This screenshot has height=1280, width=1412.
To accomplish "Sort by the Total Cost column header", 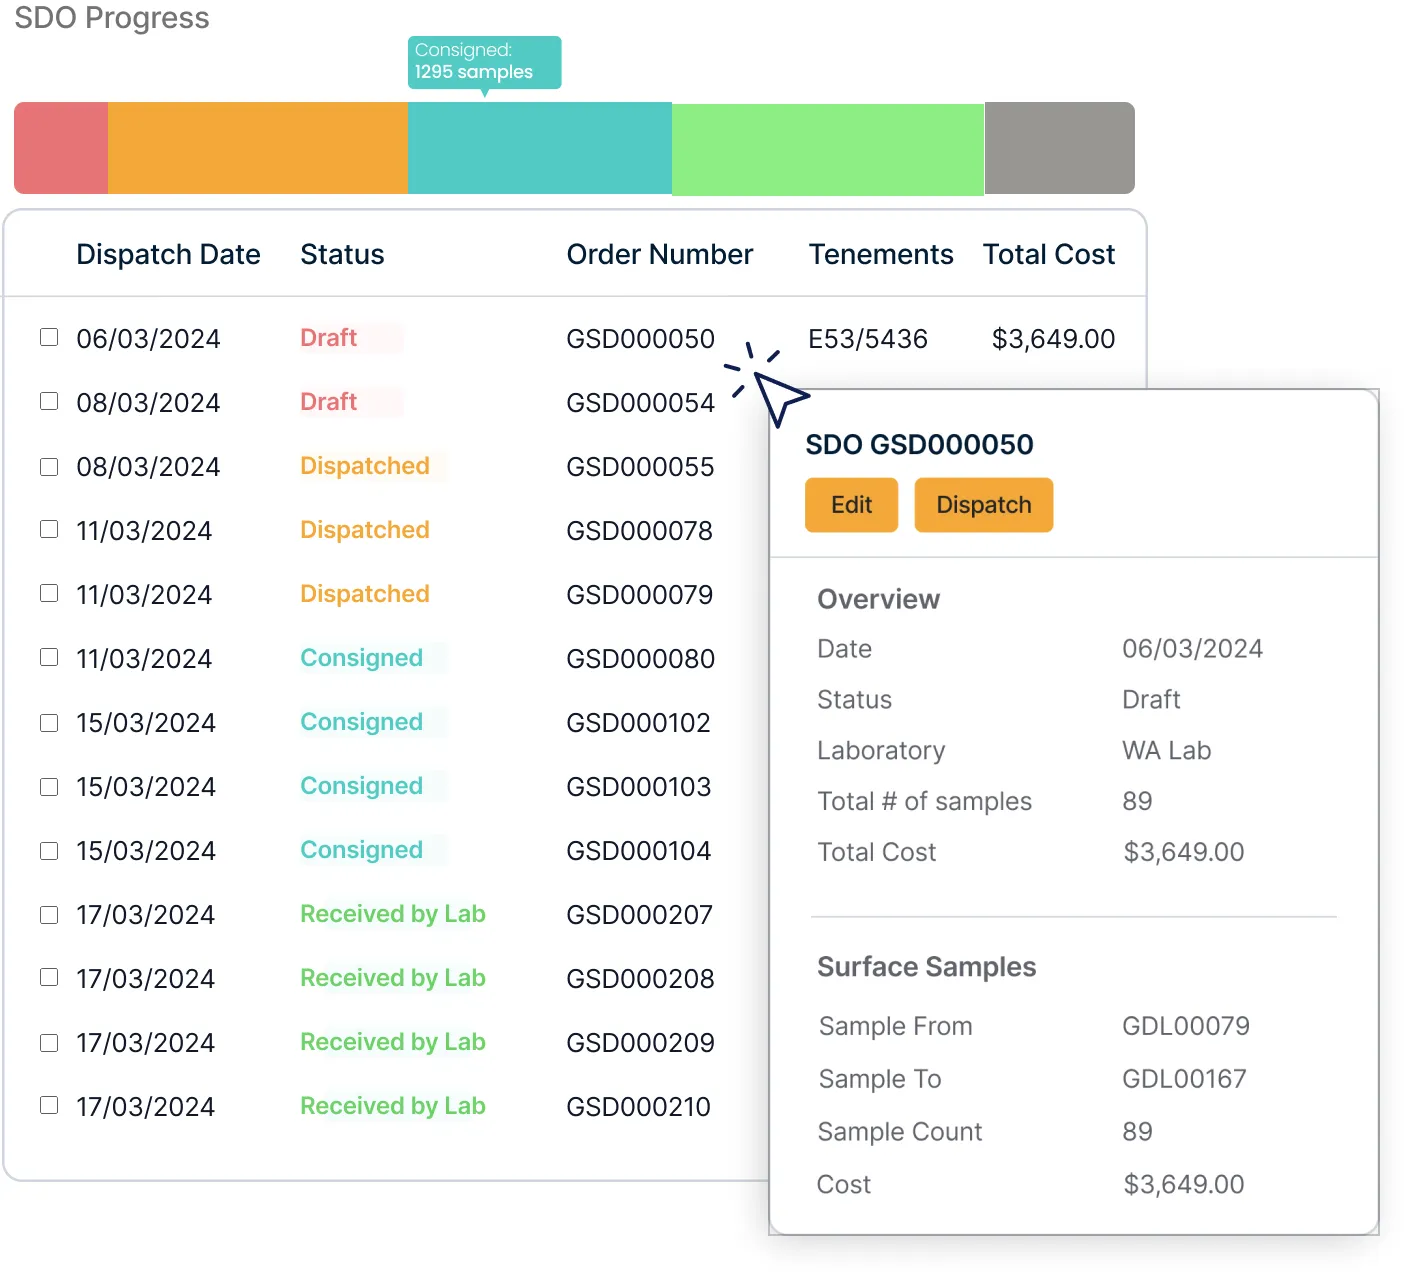I will pyautogui.click(x=1049, y=254).
